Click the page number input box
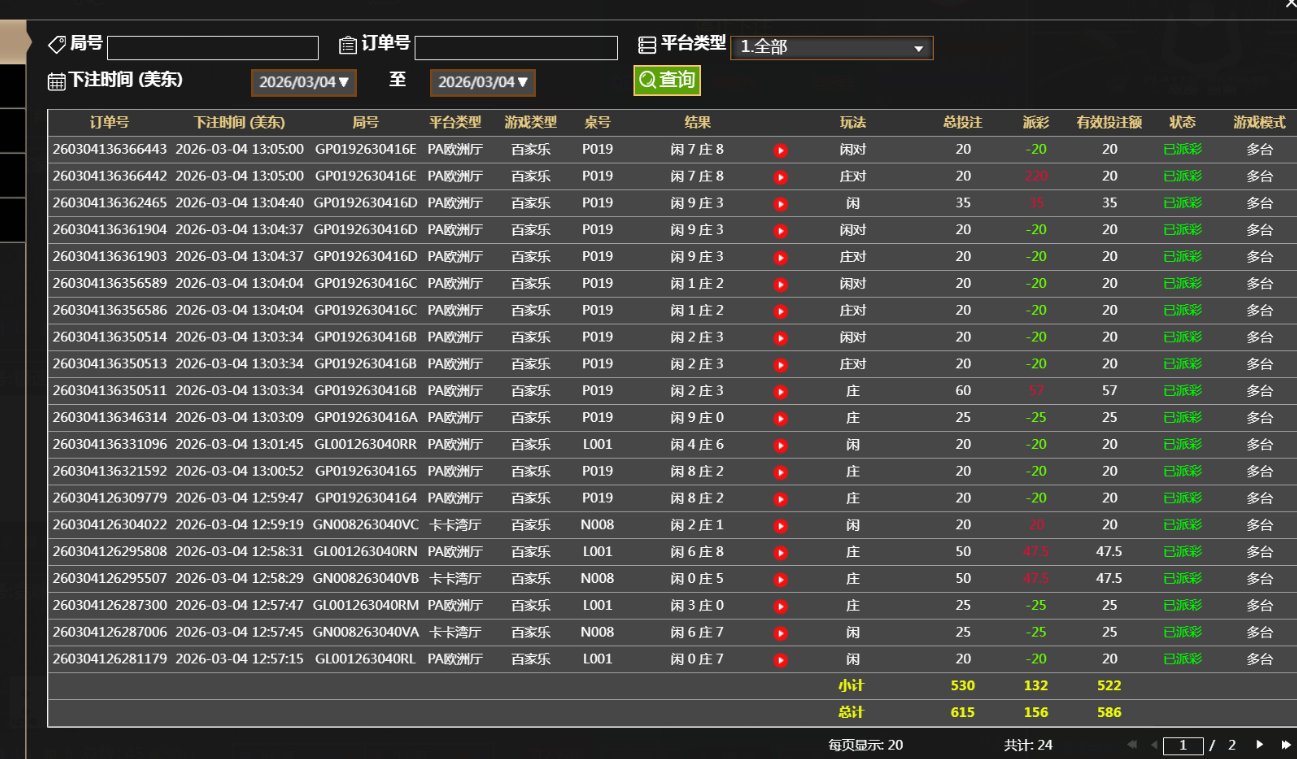Viewport: 1297px width, 759px height. pos(1184,745)
